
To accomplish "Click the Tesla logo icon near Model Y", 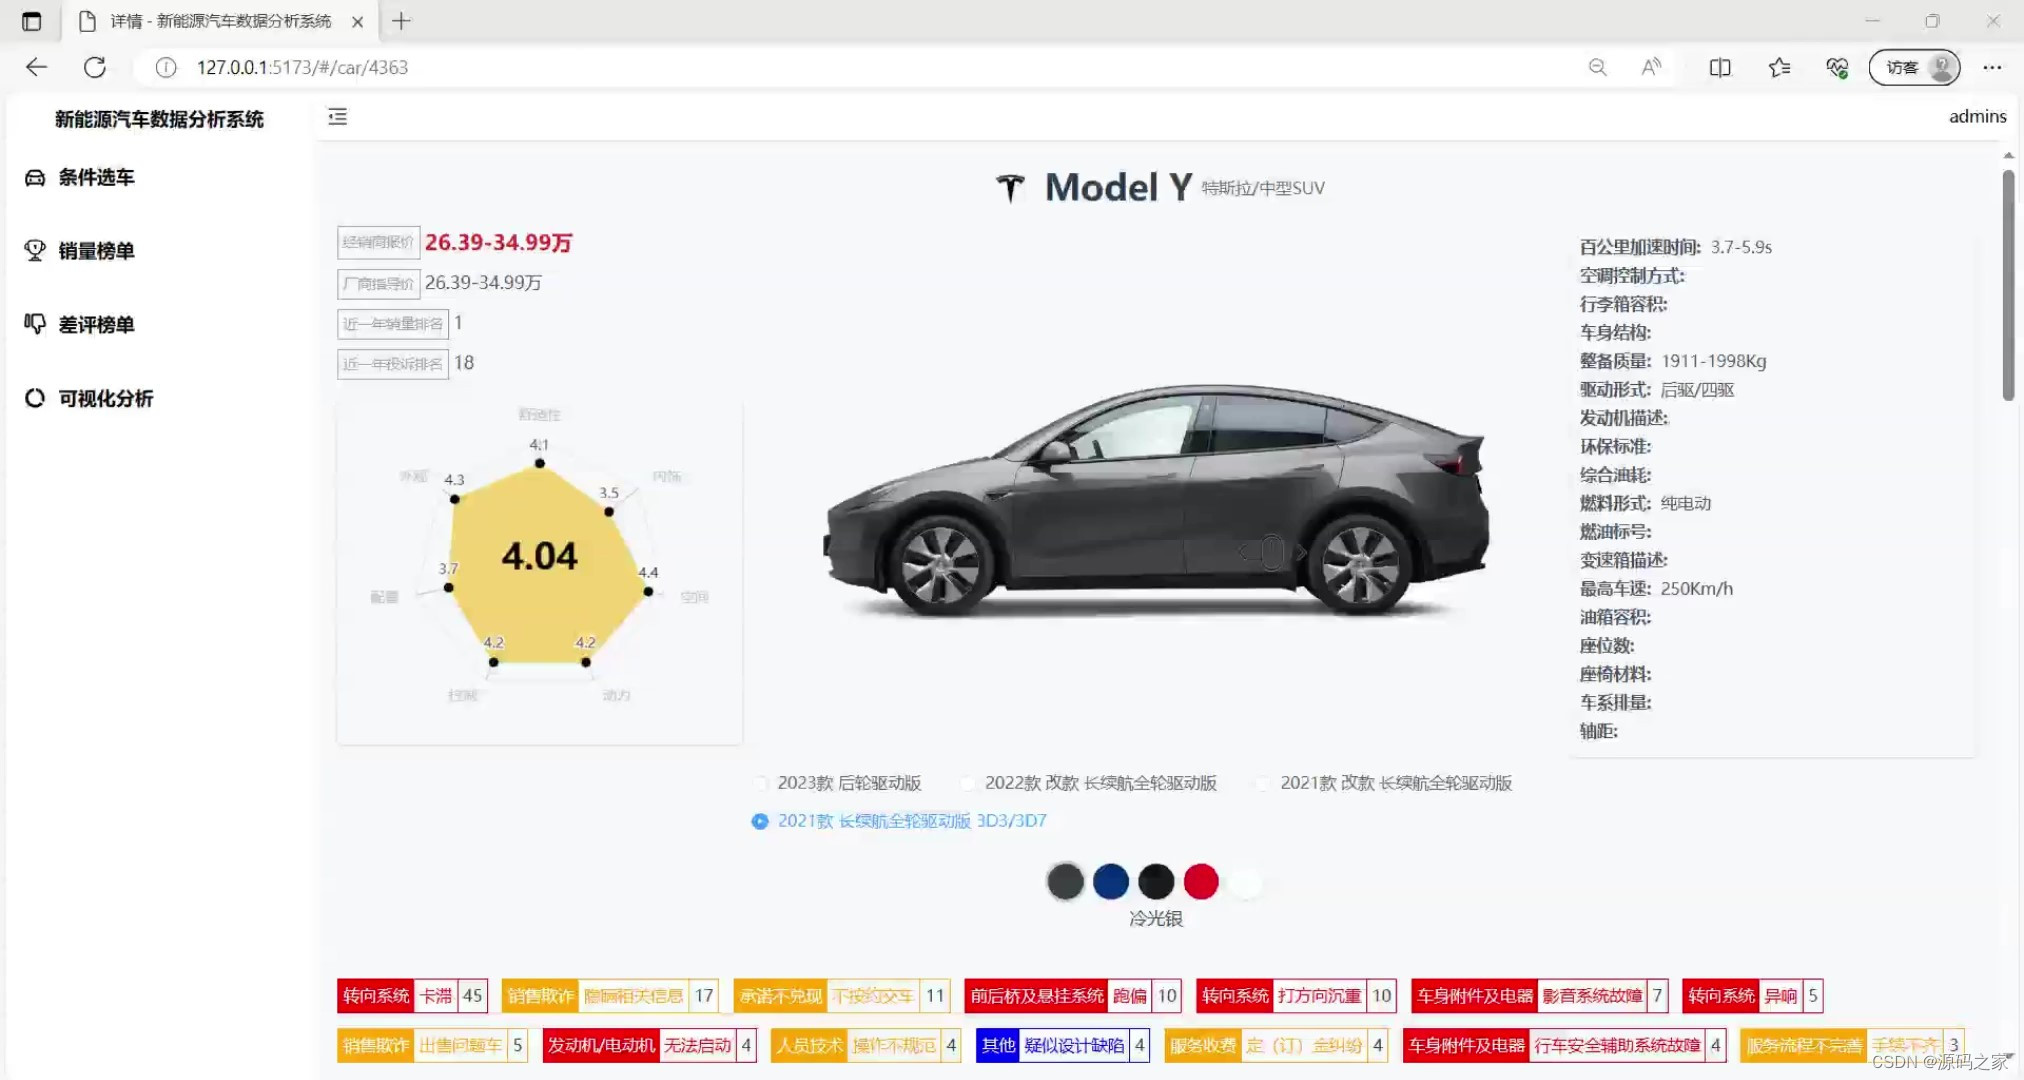I will point(1011,187).
